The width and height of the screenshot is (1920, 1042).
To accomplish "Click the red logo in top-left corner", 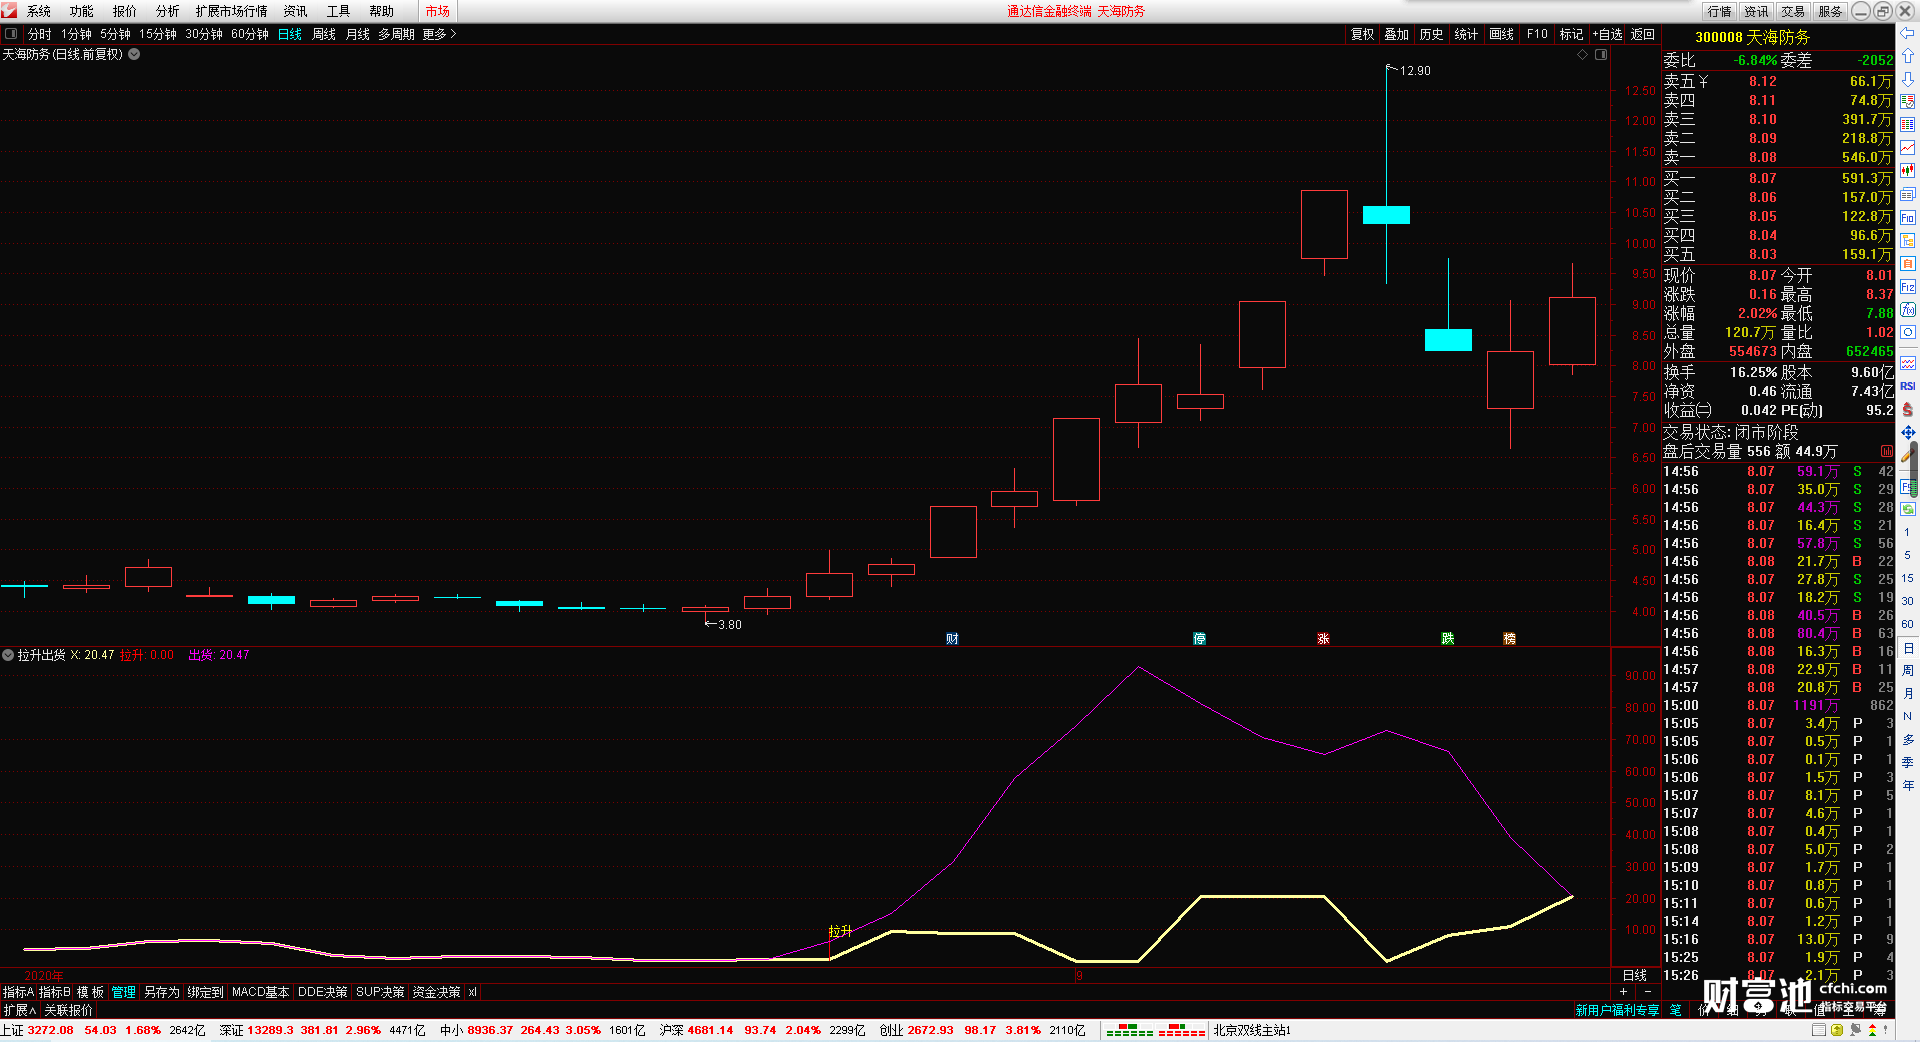I will click(x=9, y=10).
